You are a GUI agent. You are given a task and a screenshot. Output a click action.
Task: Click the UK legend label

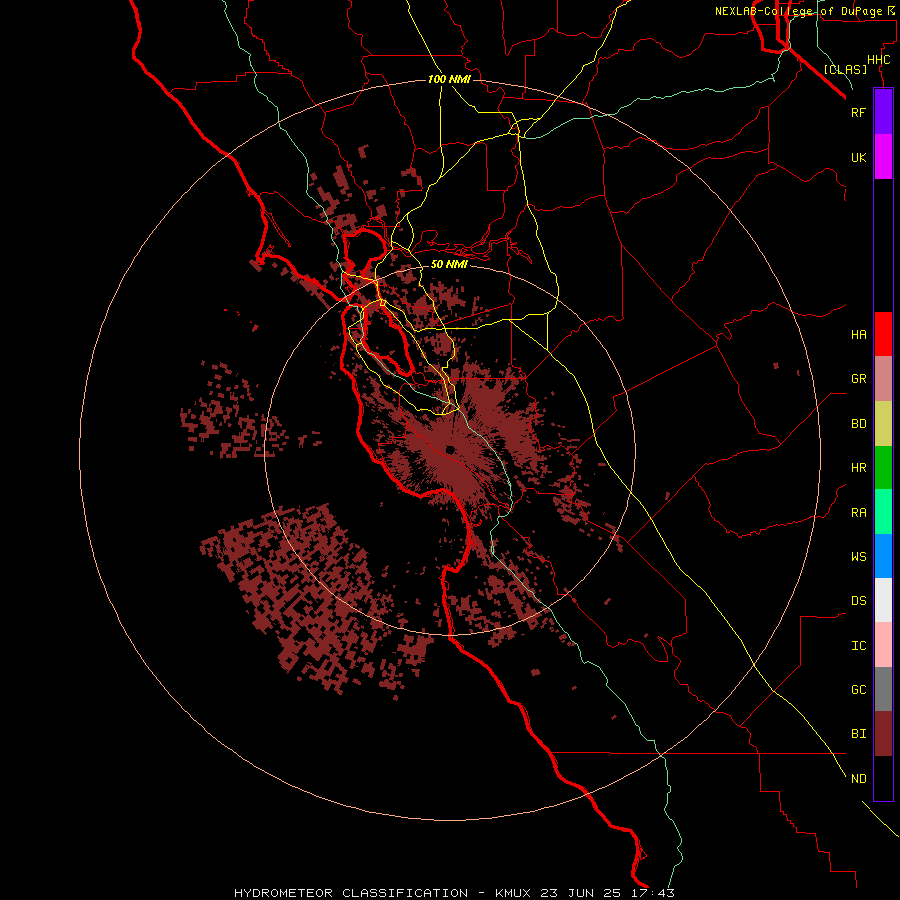(x=858, y=157)
